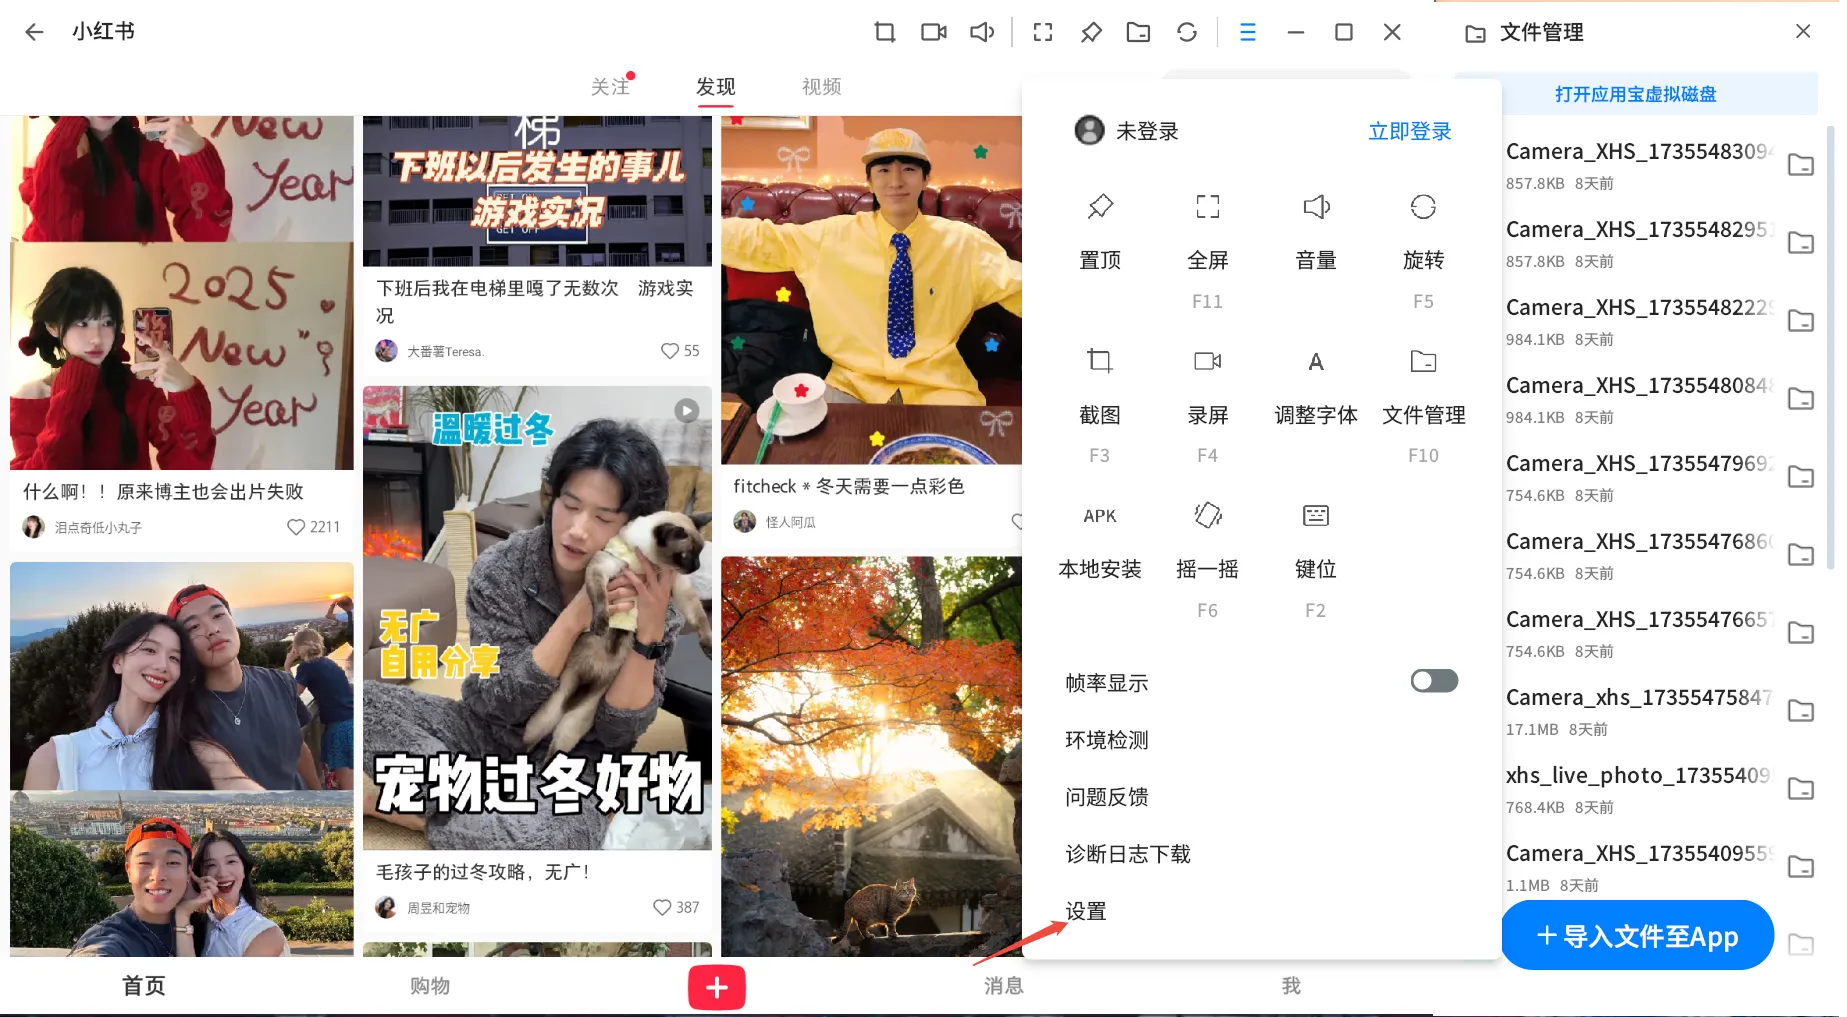Click 旋转 rotate icon in menu panel
The width and height of the screenshot is (1847, 1017).
click(1423, 207)
